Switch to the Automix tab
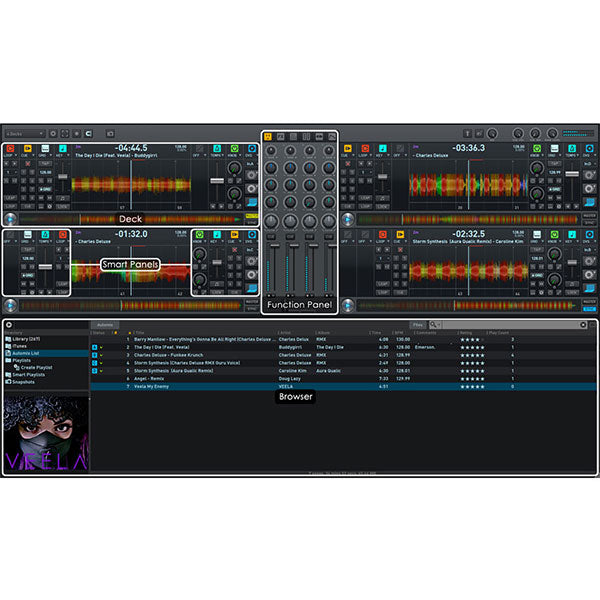Viewport: 600px width, 600px height. 105,325
